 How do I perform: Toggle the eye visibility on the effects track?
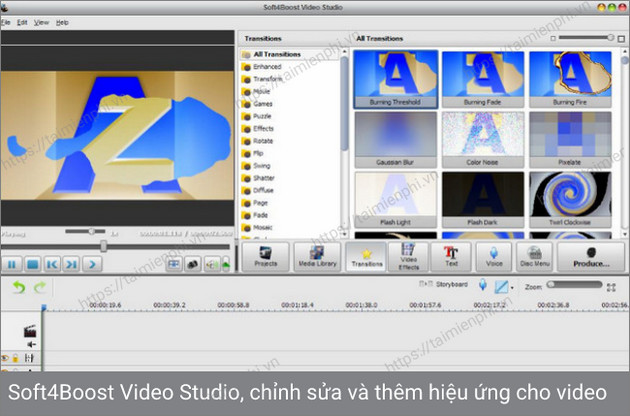[x=5, y=358]
